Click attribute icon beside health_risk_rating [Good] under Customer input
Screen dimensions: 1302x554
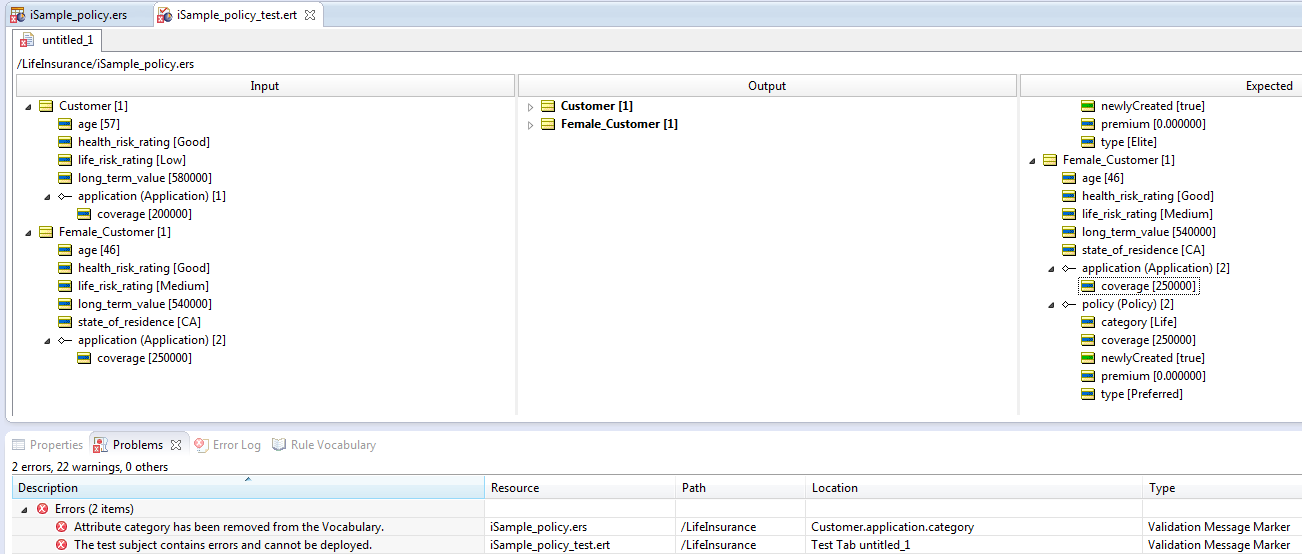[x=65, y=142]
